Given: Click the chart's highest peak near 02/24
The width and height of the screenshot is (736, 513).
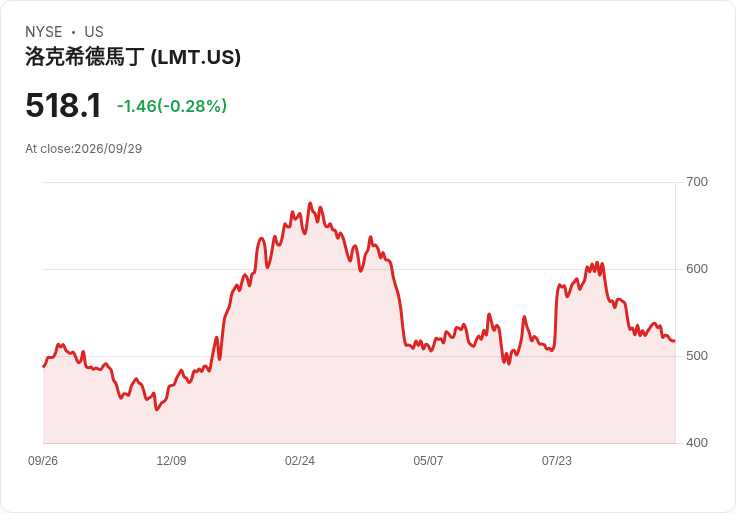Looking at the screenshot, I should [310, 203].
